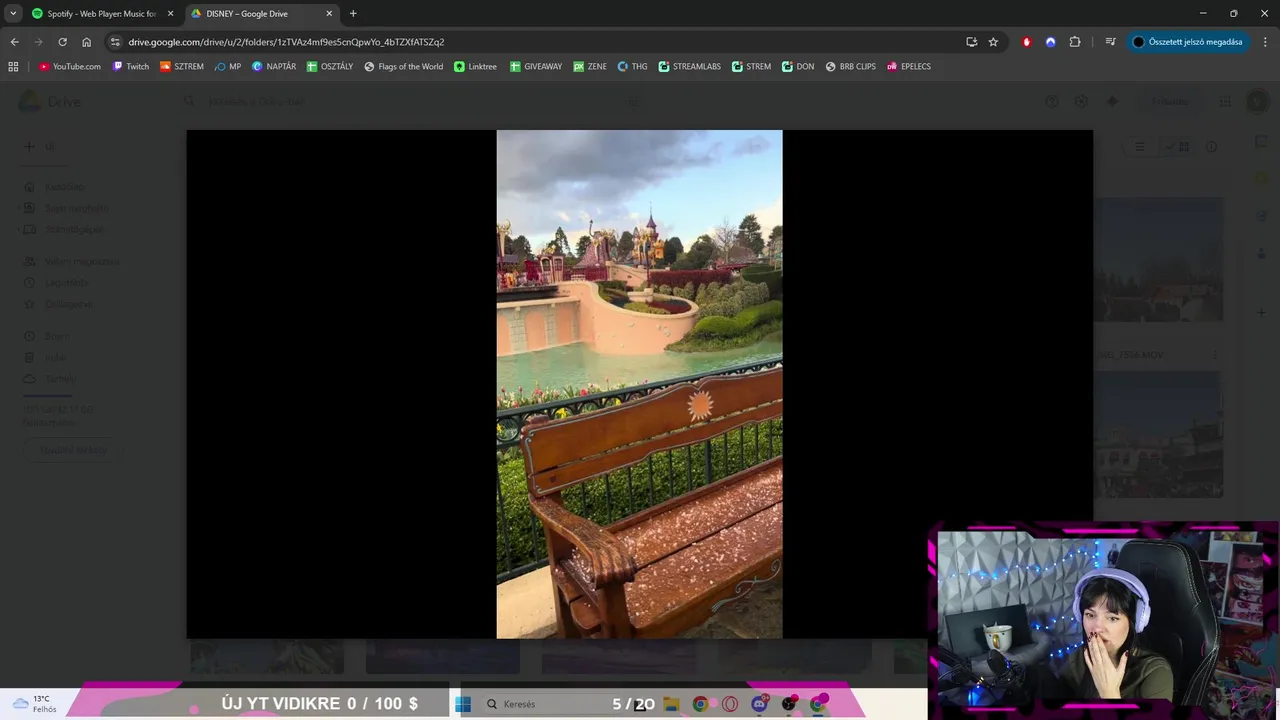
Task: Open the STREAMLABS bookmark
Action: pyautogui.click(x=690, y=66)
